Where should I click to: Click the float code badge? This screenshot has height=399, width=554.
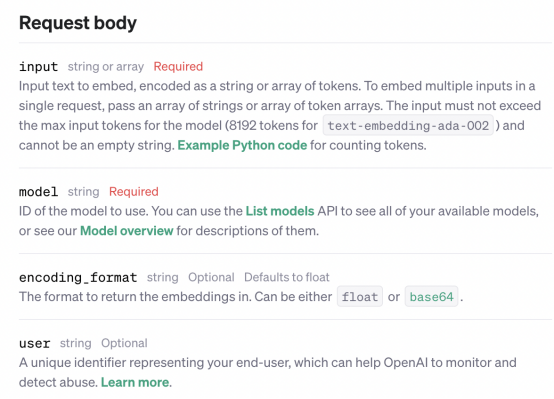(x=360, y=297)
